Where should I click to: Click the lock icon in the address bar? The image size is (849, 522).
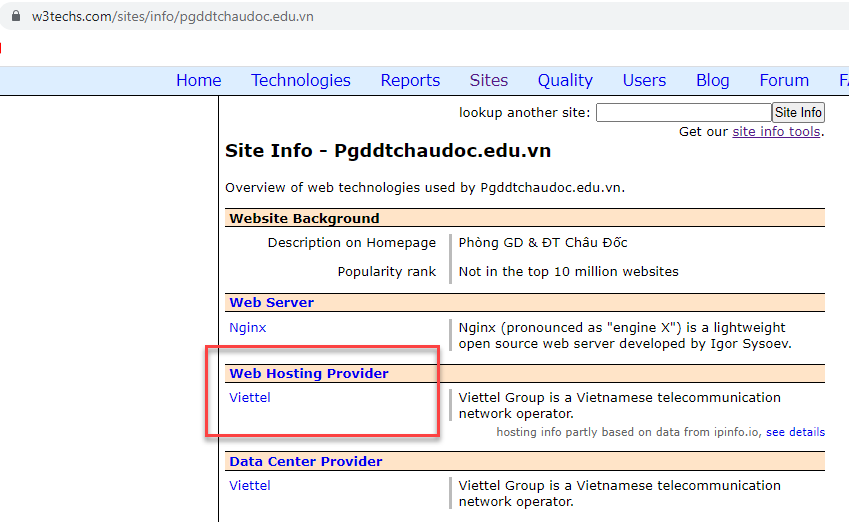(x=16, y=16)
